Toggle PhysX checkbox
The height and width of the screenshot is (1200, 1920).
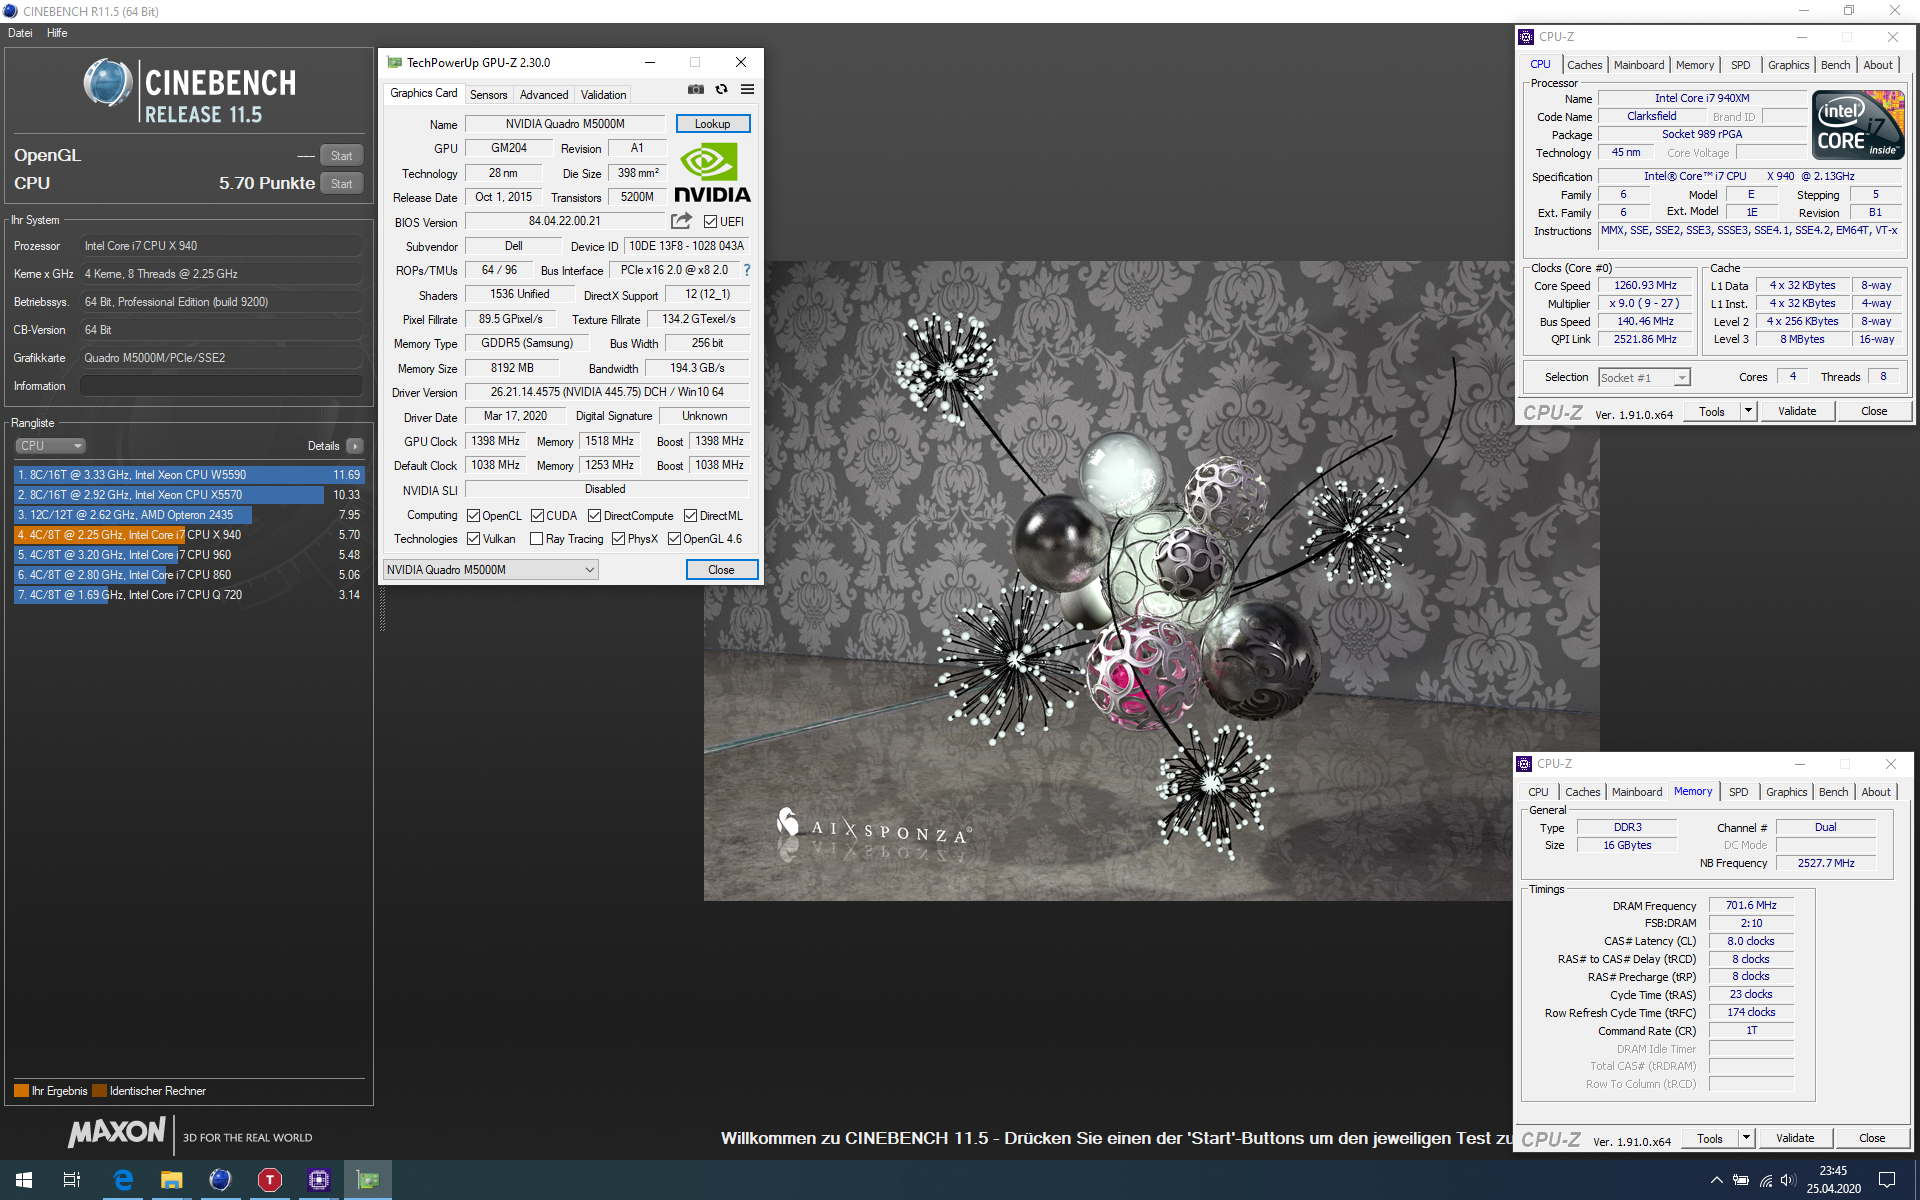point(619,539)
